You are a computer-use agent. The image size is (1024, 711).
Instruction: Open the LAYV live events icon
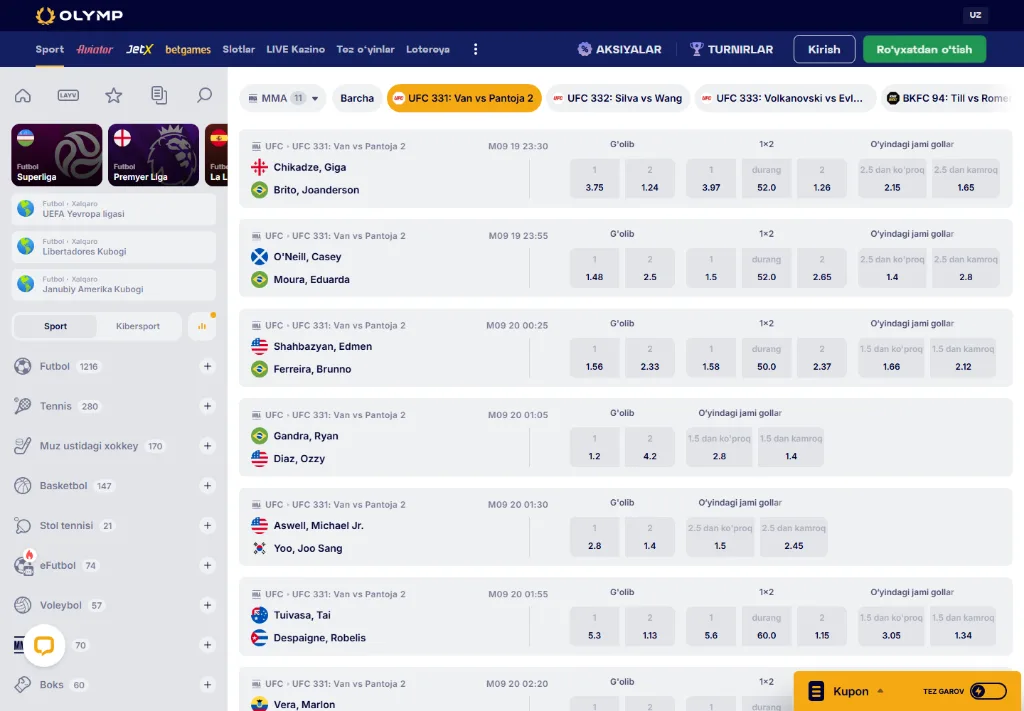tap(68, 95)
